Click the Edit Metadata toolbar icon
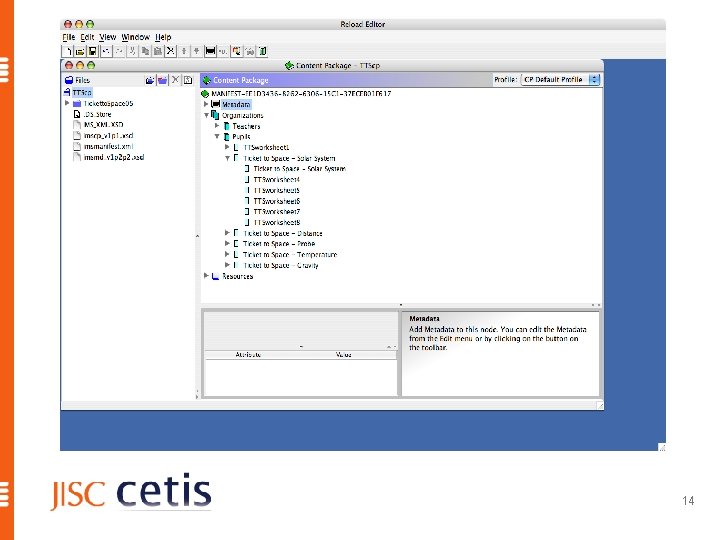The width and height of the screenshot is (720, 540). (x=210, y=51)
